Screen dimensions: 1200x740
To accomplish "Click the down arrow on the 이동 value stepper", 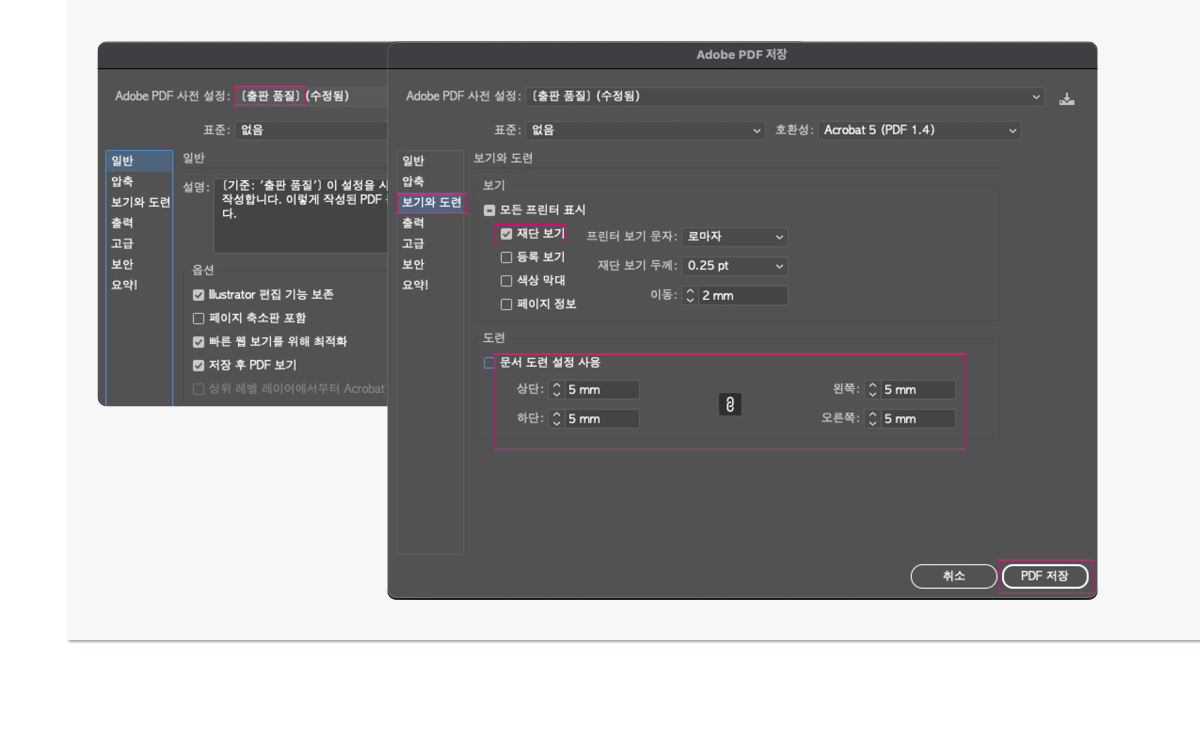I will click(x=688, y=298).
